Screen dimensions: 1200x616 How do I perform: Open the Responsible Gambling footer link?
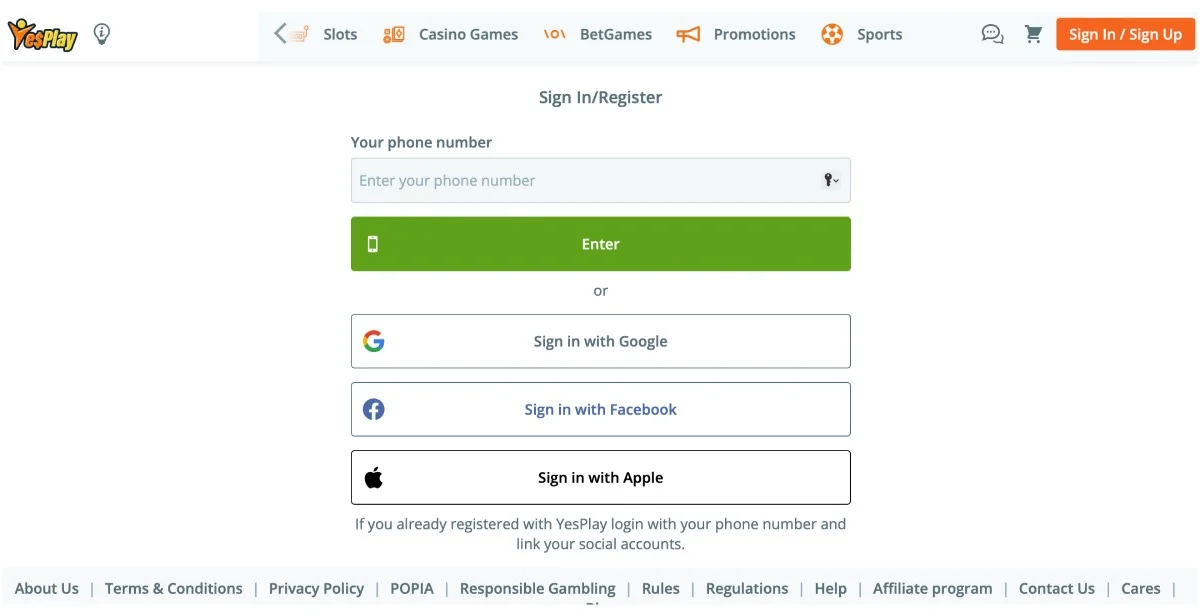point(538,588)
